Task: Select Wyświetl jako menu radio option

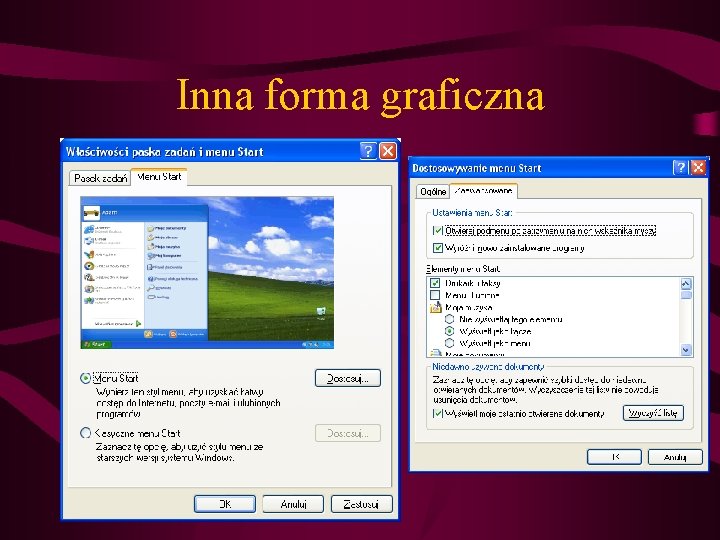Action: point(450,343)
